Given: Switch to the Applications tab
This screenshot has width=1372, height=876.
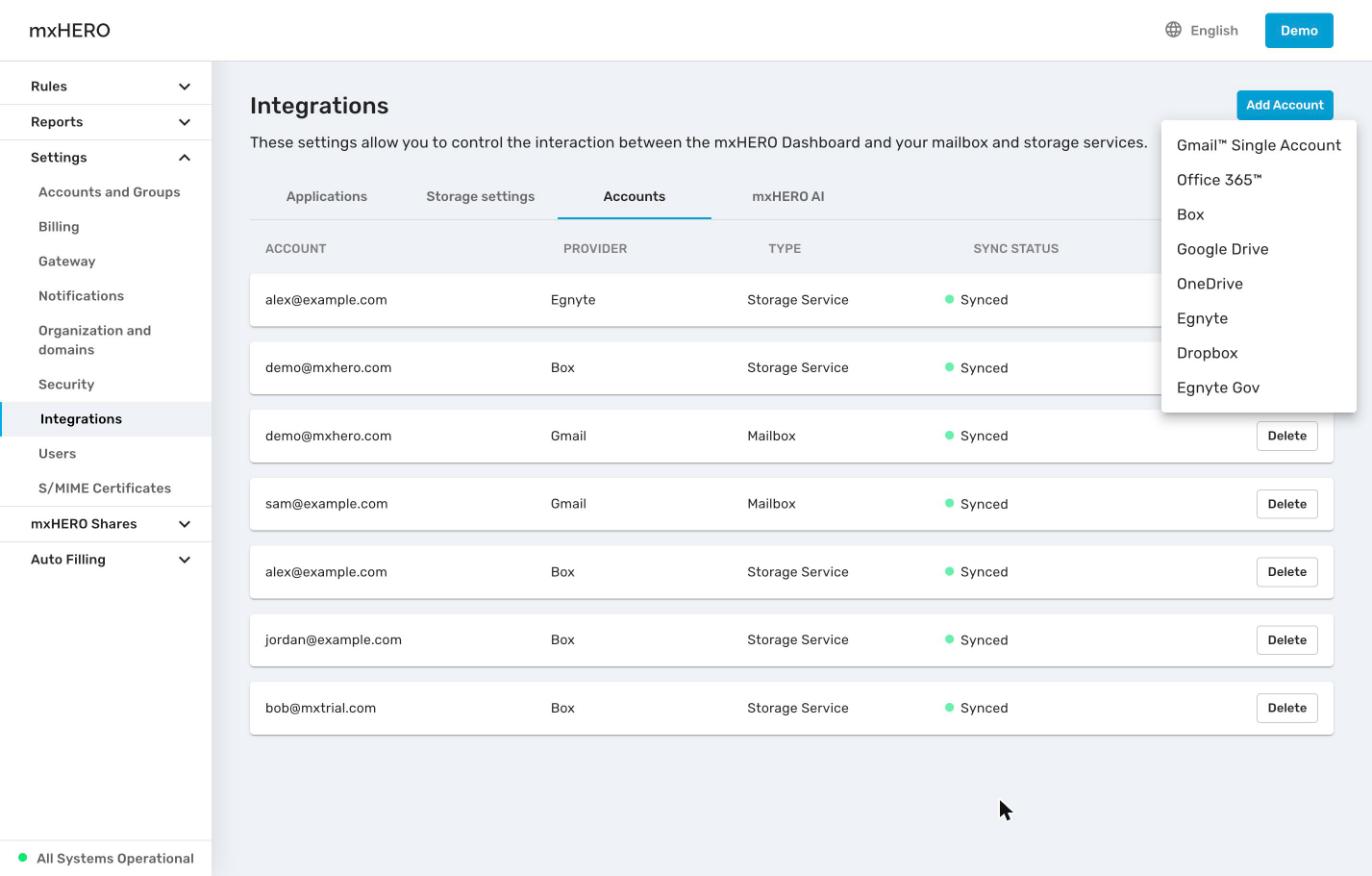Looking at the screenshot, I should point(326,197).
